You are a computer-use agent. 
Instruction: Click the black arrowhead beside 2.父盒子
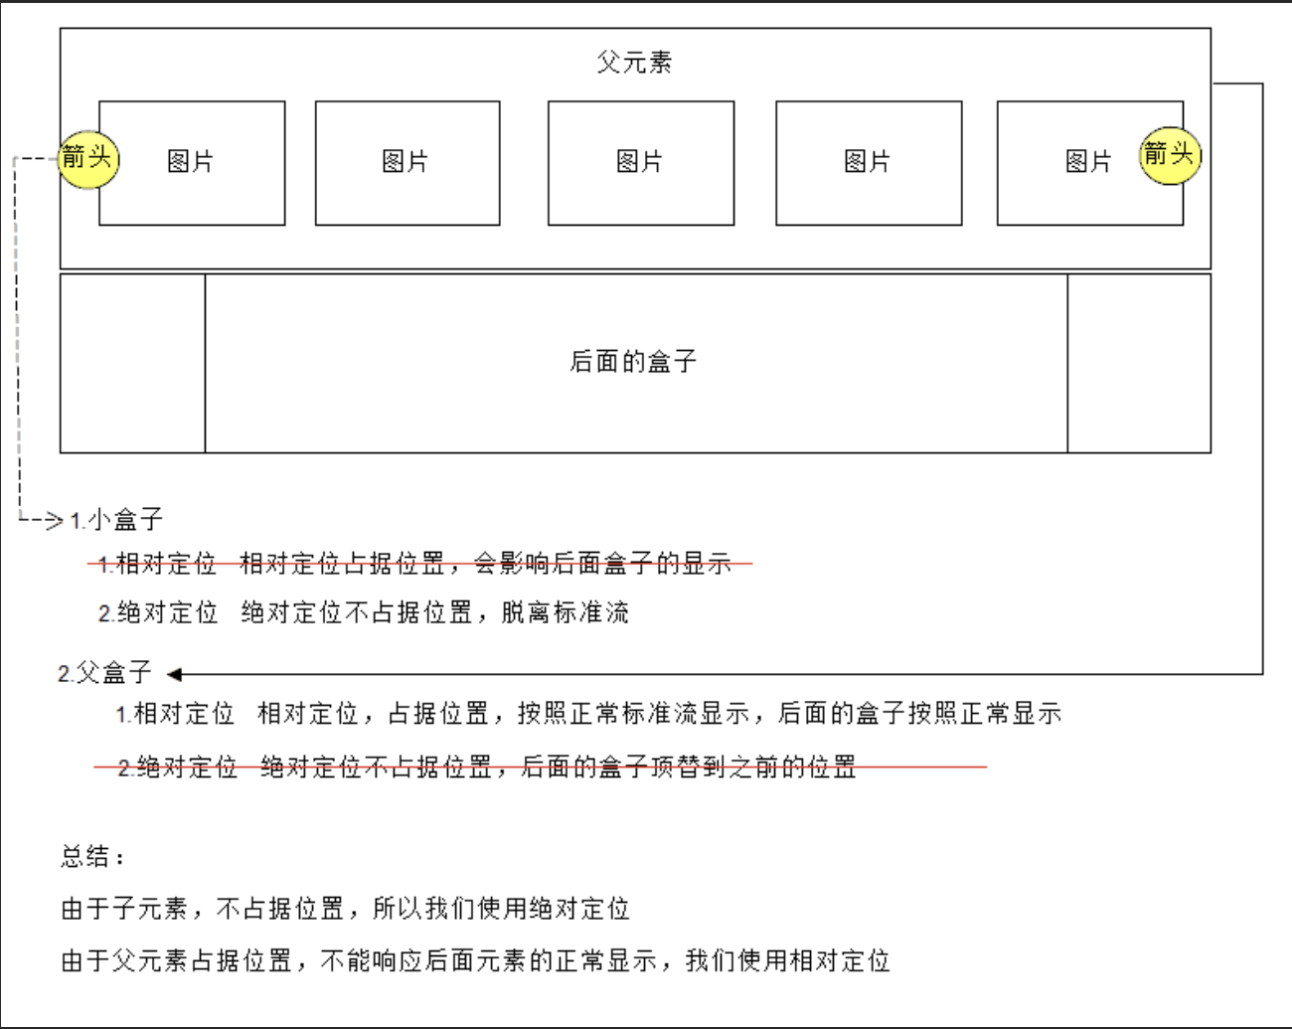(x=174, y=674)
